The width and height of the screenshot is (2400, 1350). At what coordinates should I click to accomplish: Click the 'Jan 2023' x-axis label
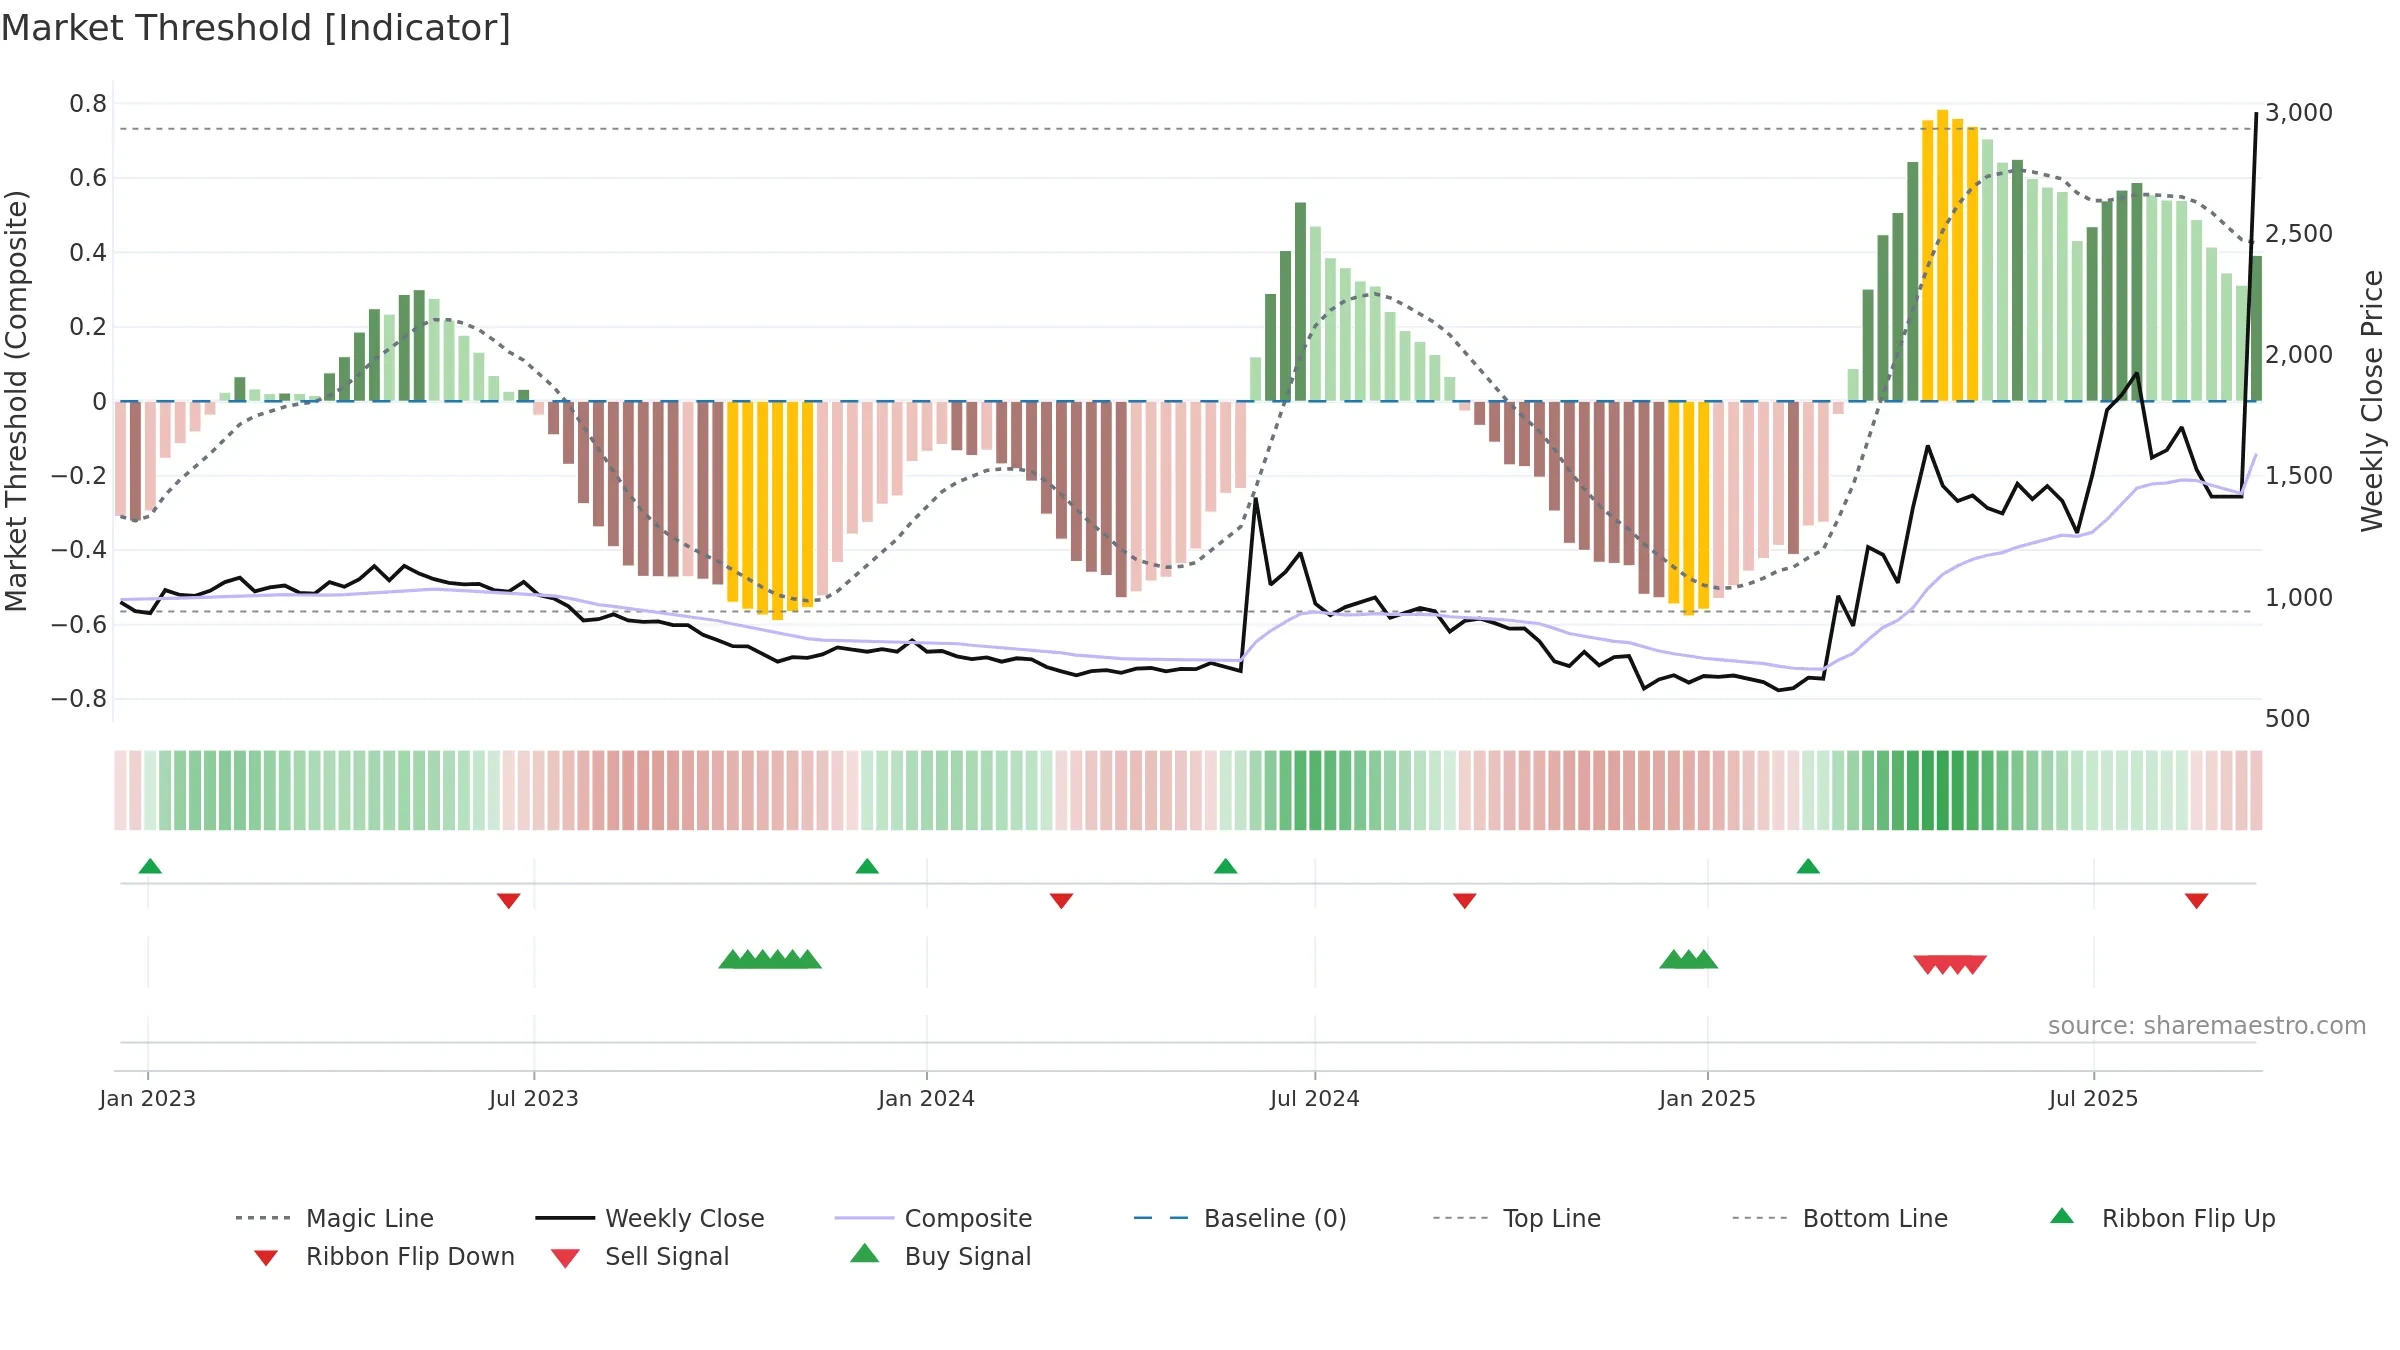pos(148,1098)
